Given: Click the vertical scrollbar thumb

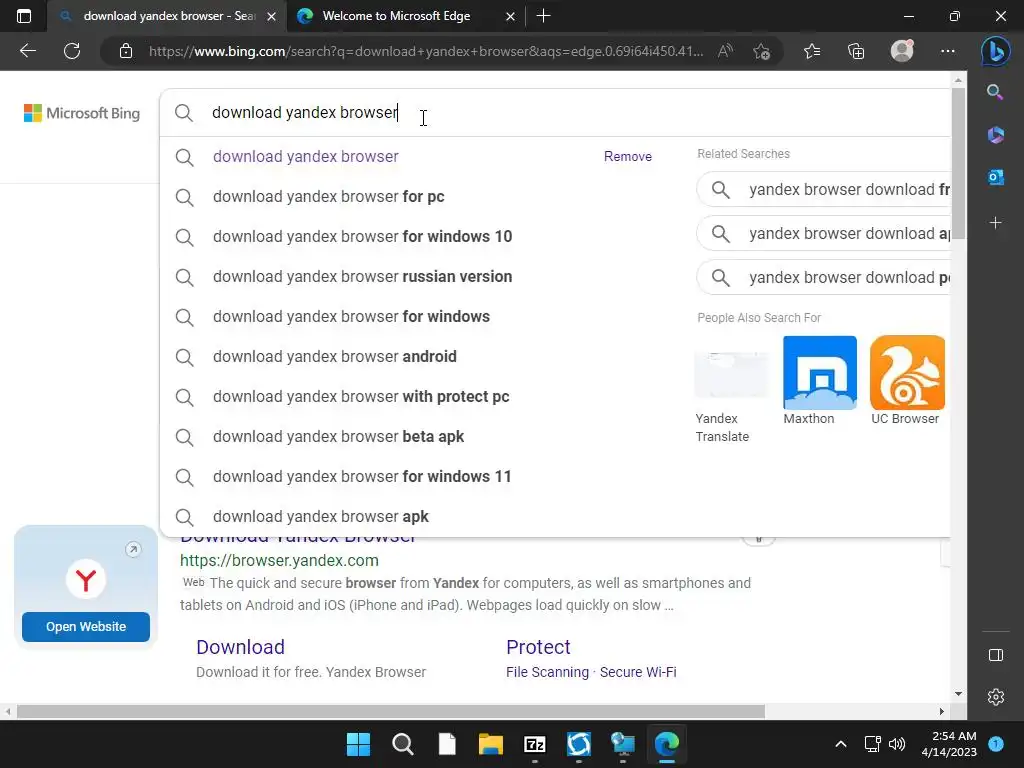Looking at the screenshot, I should point(958,163).
